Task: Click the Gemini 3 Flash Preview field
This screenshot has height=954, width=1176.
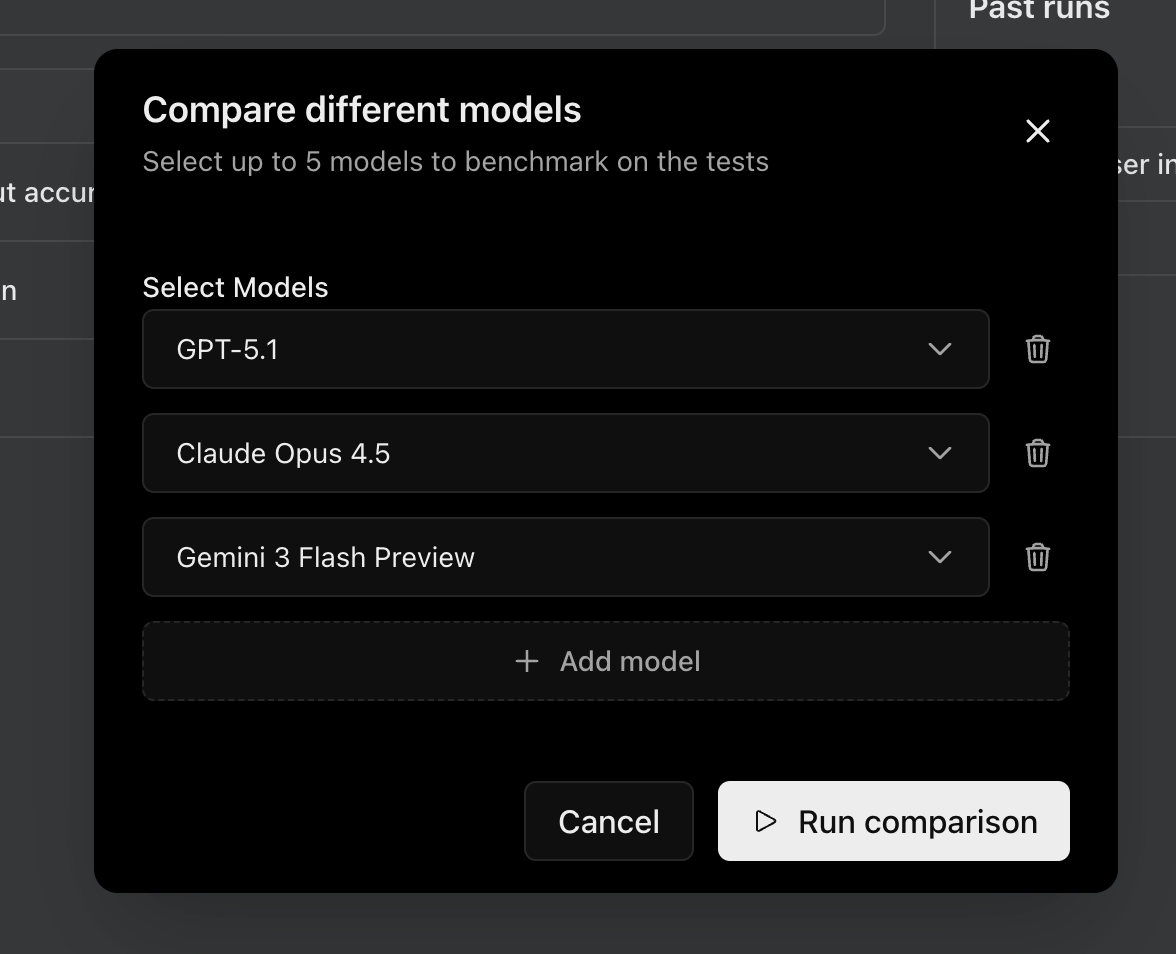Action: point(565,557)
